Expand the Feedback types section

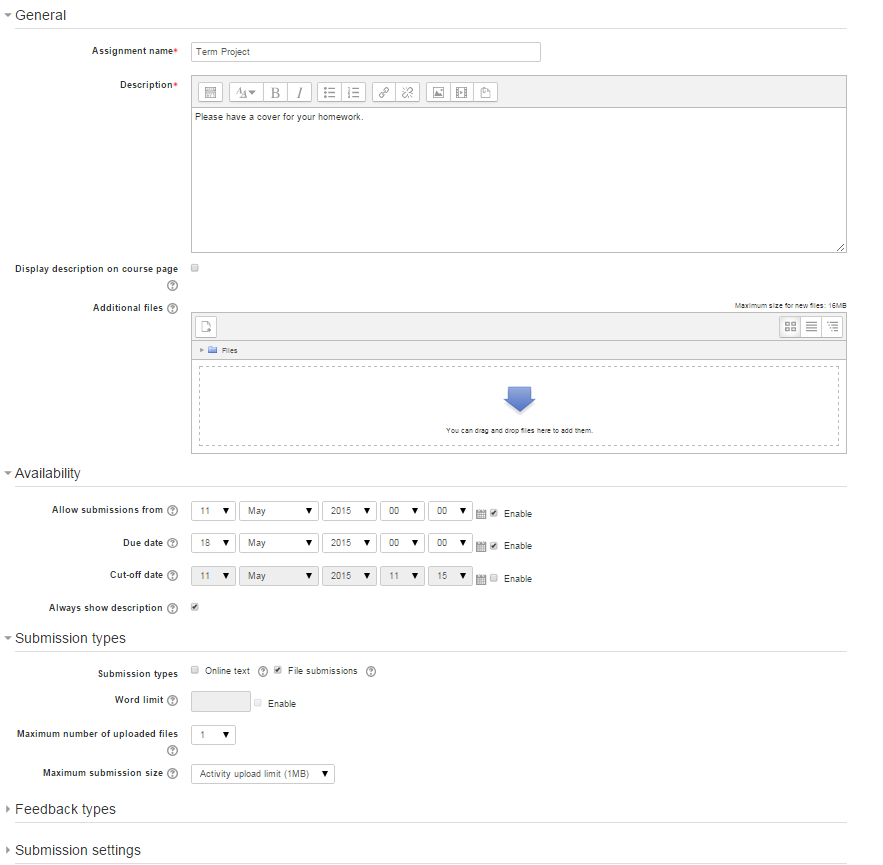click(x=65, y=809)
